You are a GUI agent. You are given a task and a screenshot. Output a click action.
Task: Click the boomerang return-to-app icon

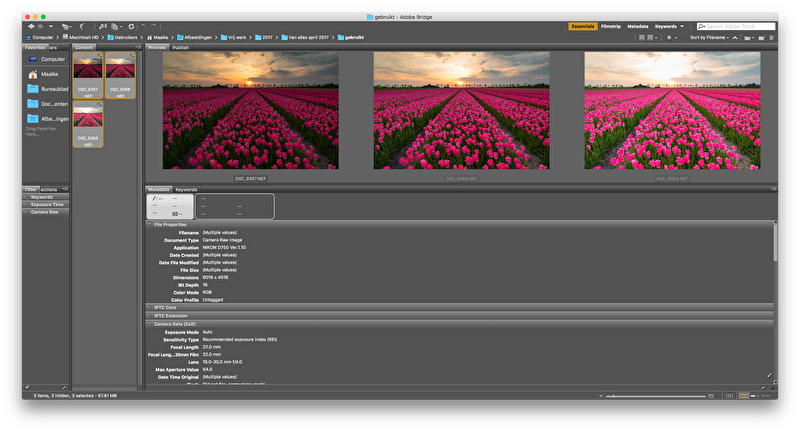coord(82,26)
